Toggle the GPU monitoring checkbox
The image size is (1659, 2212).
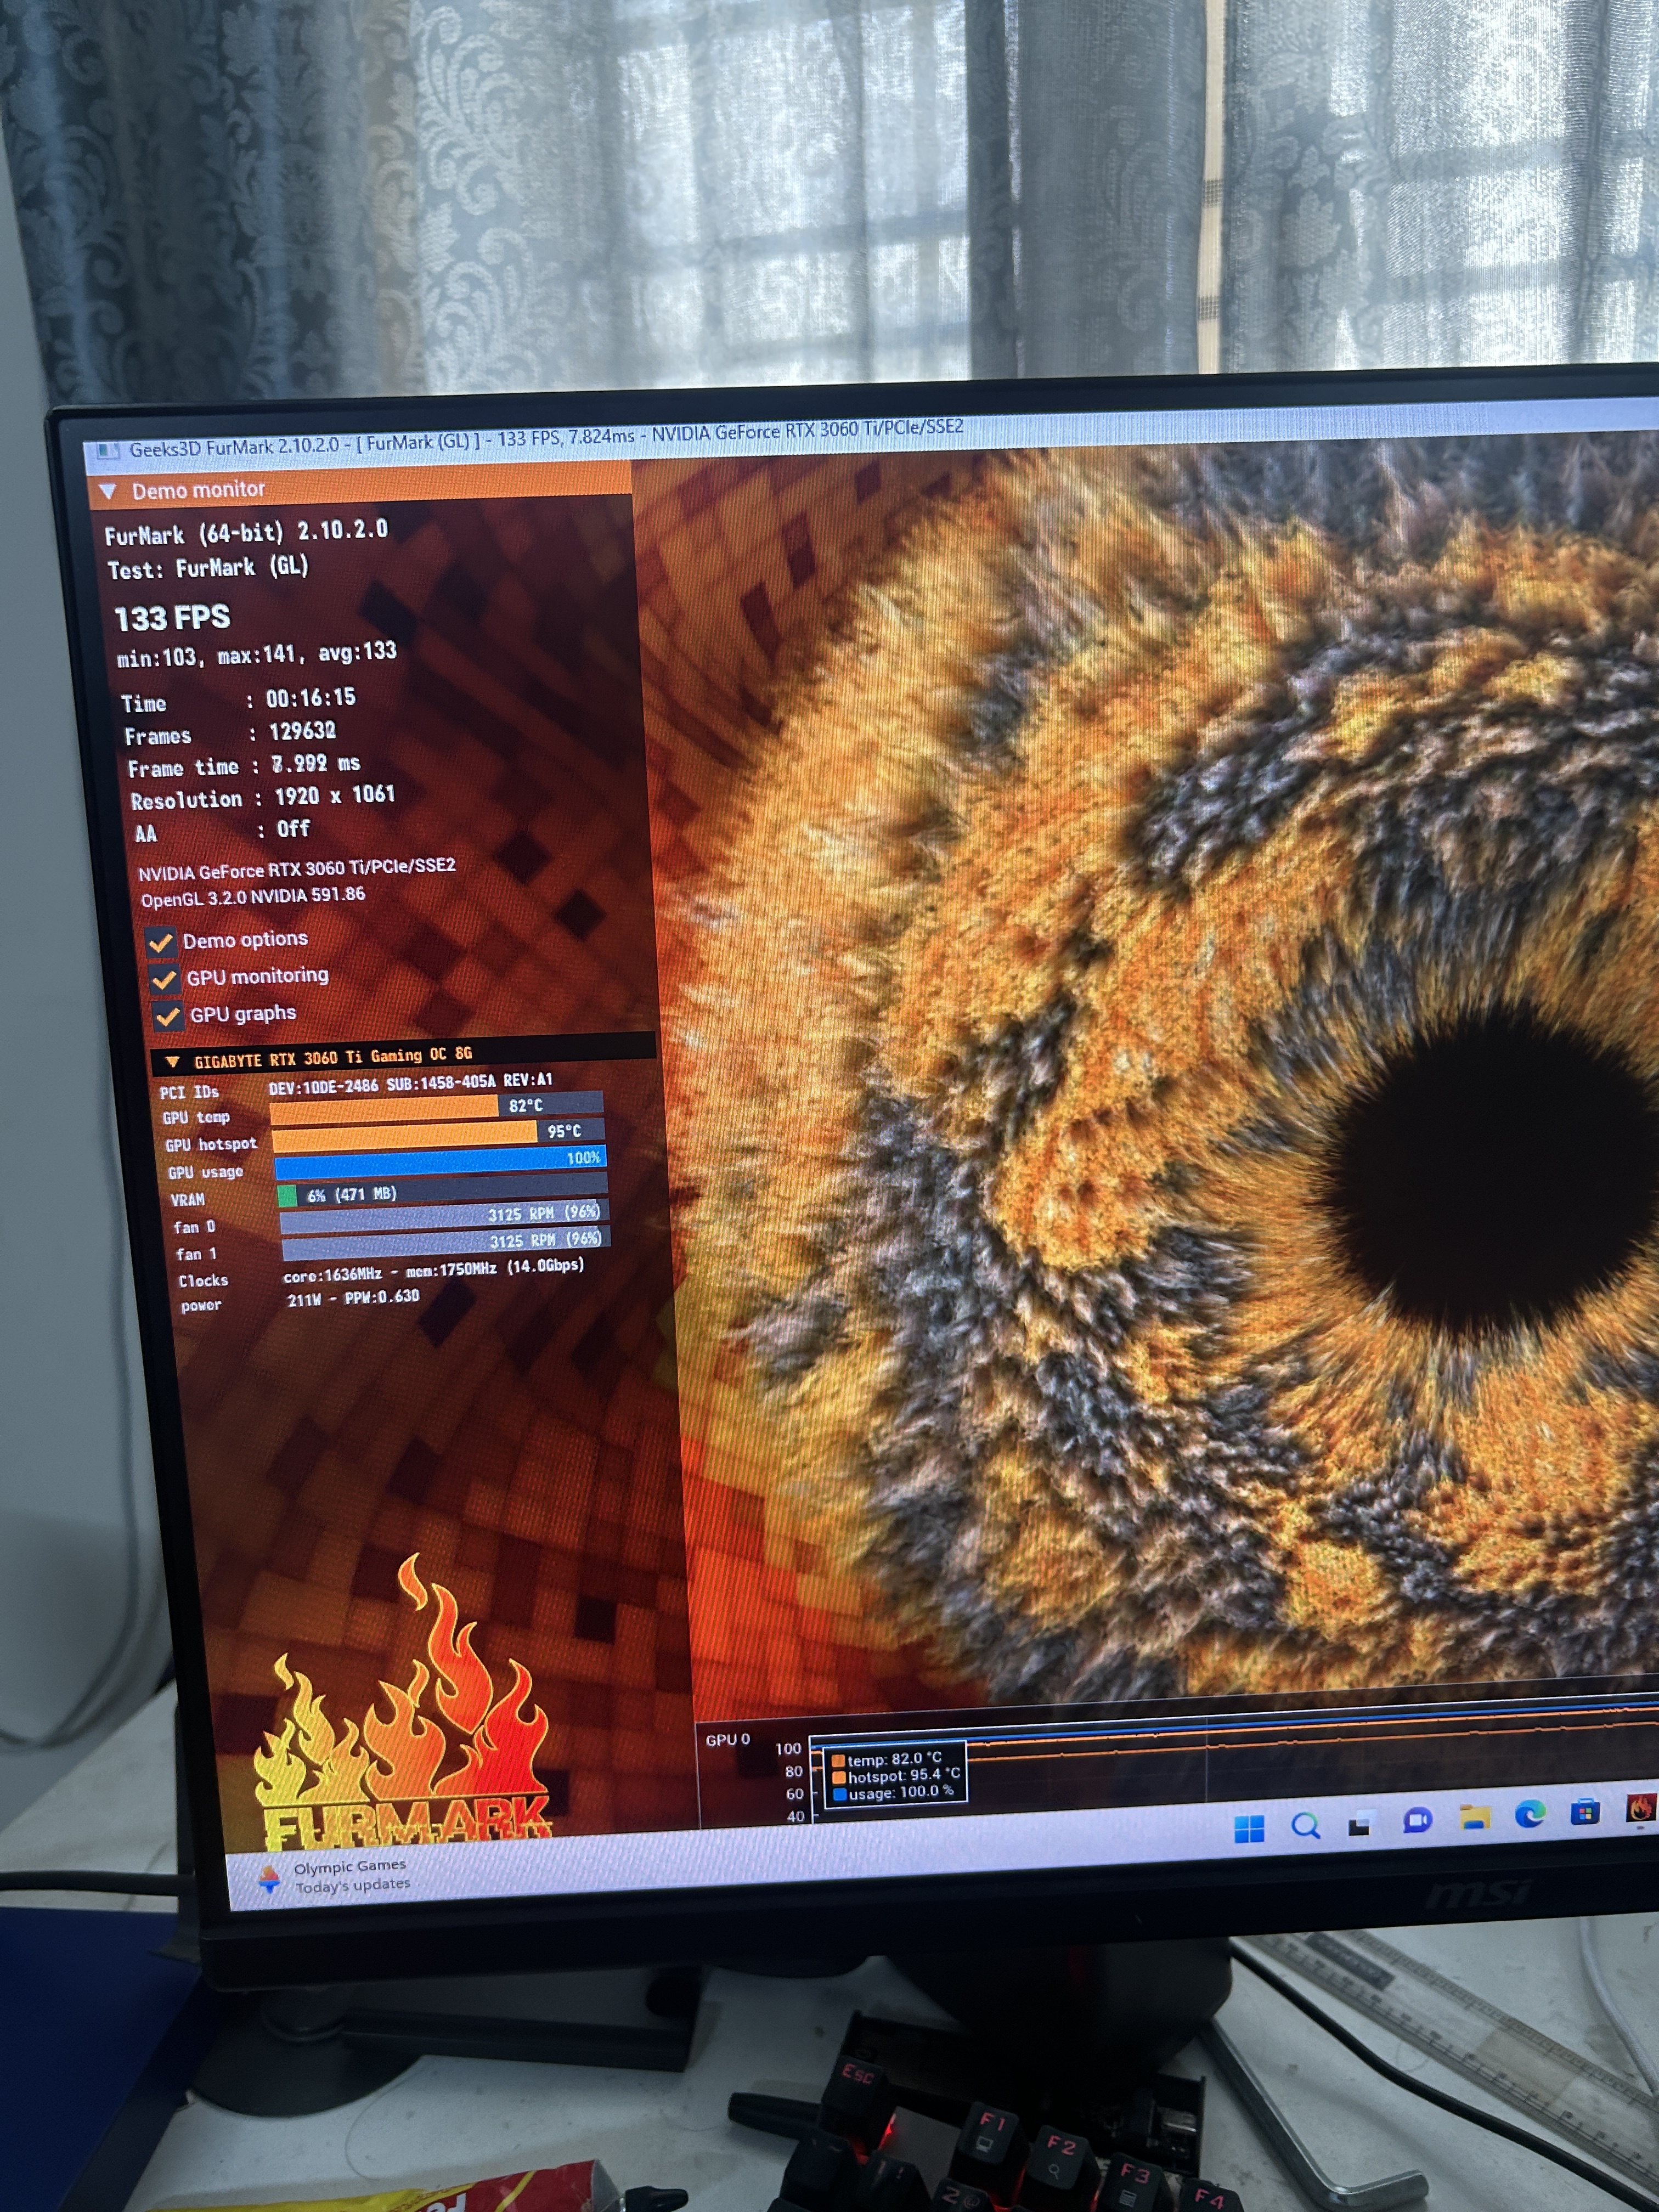[164, 979]
